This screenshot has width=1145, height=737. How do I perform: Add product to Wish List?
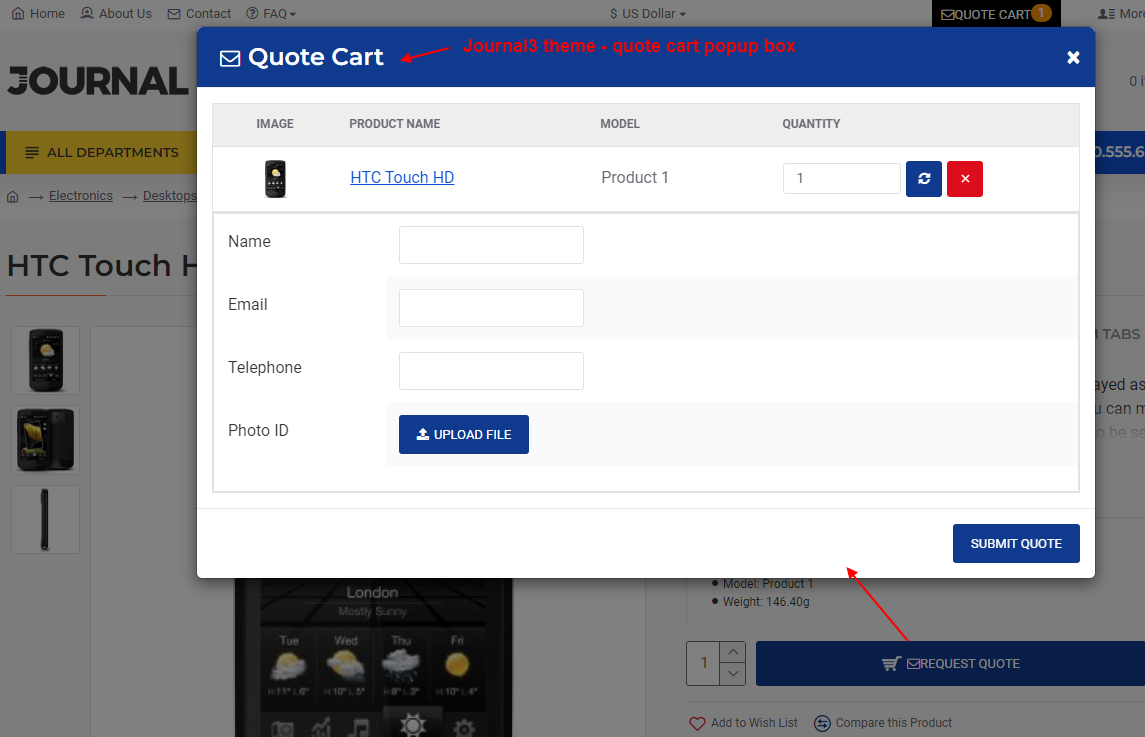coord(743,723)
